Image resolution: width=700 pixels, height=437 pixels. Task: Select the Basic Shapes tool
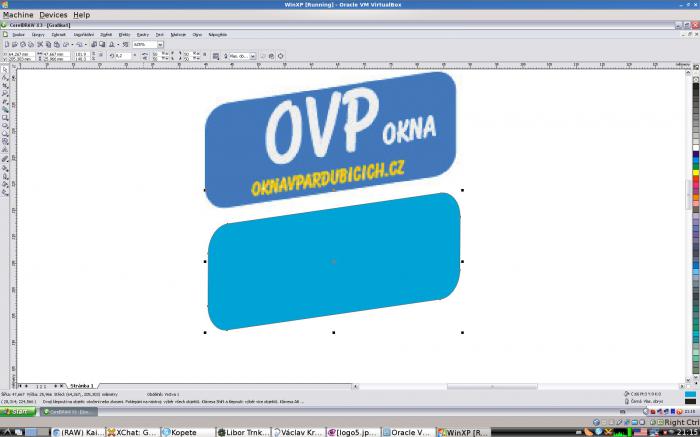coord(5,142)
